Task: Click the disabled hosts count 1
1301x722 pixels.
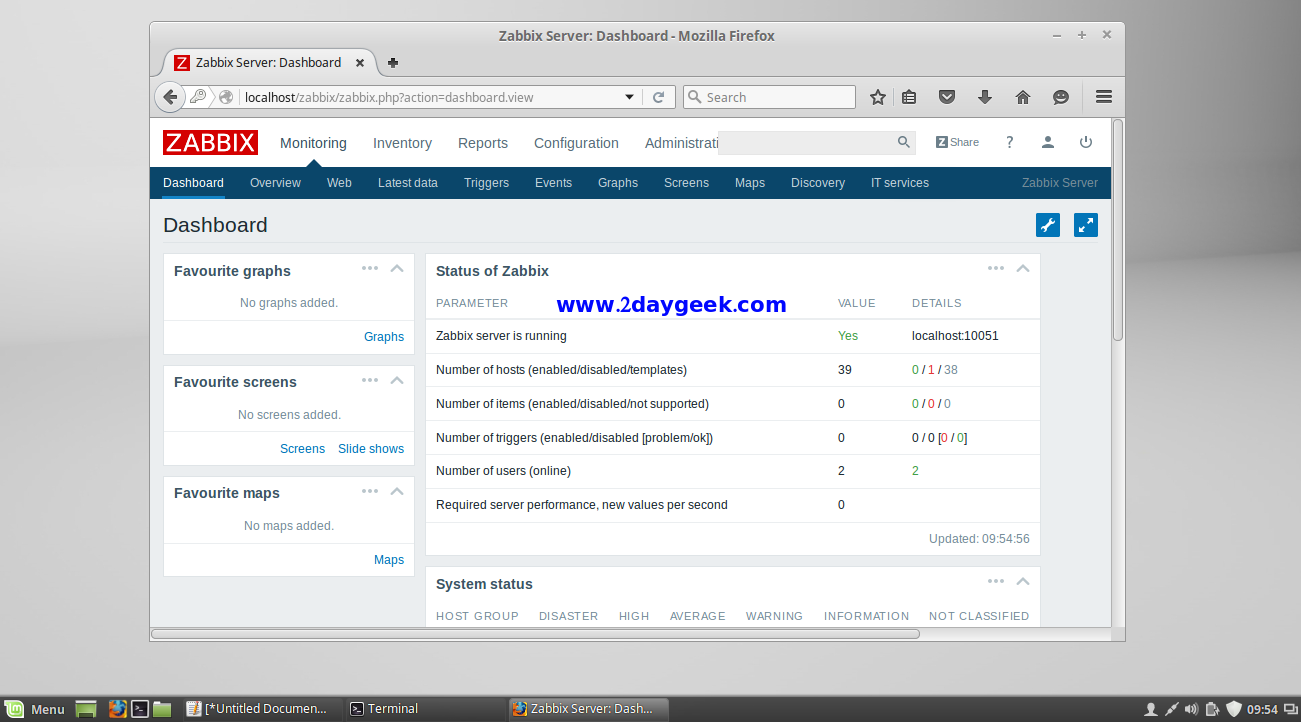Action: [930, 370]
